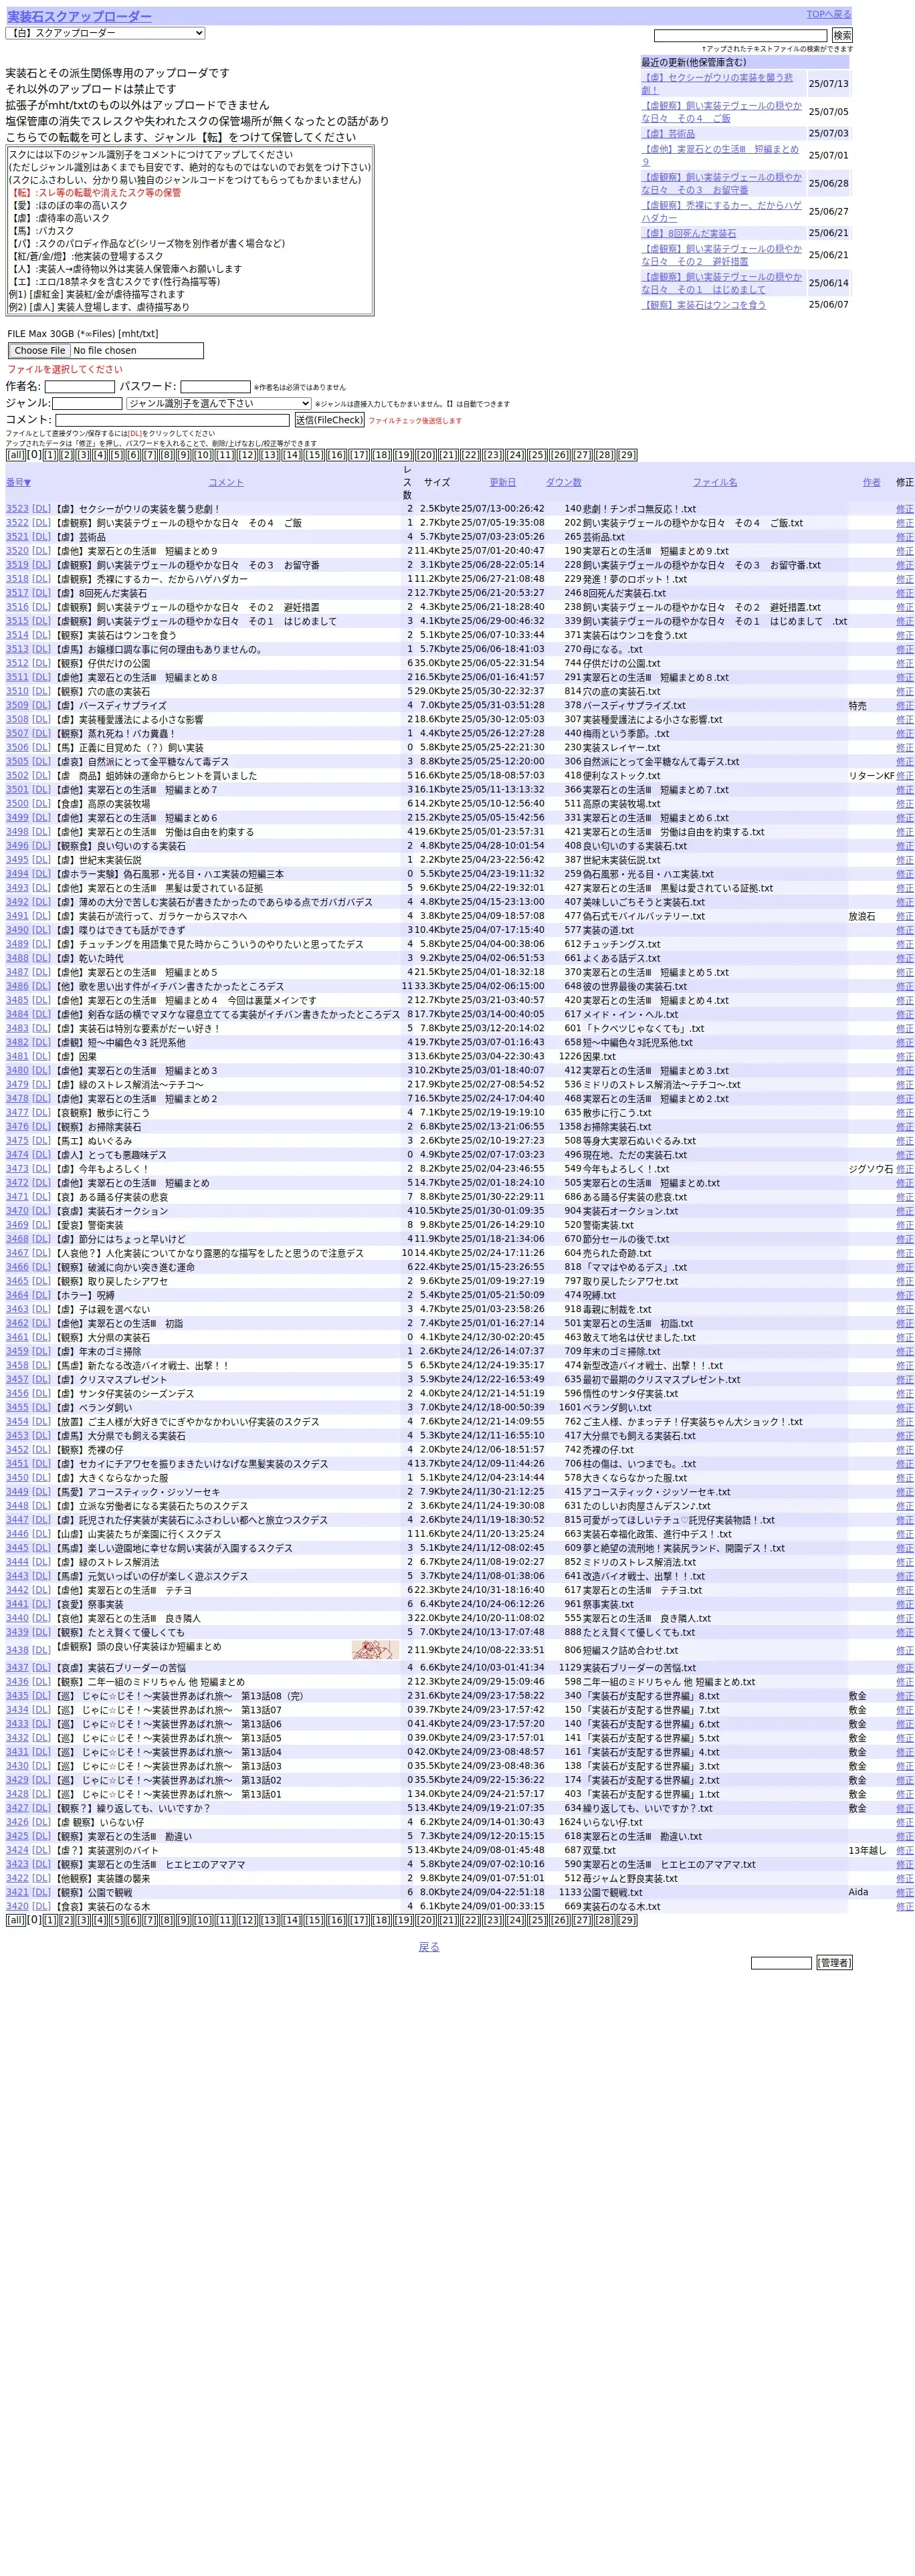Click the thumbnail image on entry 3438
The image size is (915, 2576).
[375, 1650]
